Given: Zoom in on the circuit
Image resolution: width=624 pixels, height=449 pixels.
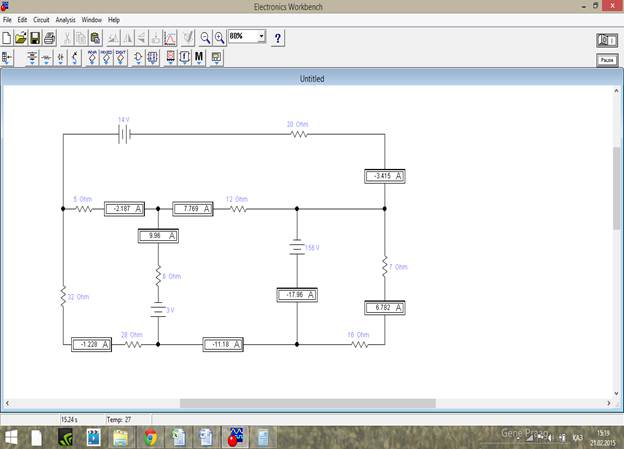Looking at the screenshot, I should click(x=219, y=38).
